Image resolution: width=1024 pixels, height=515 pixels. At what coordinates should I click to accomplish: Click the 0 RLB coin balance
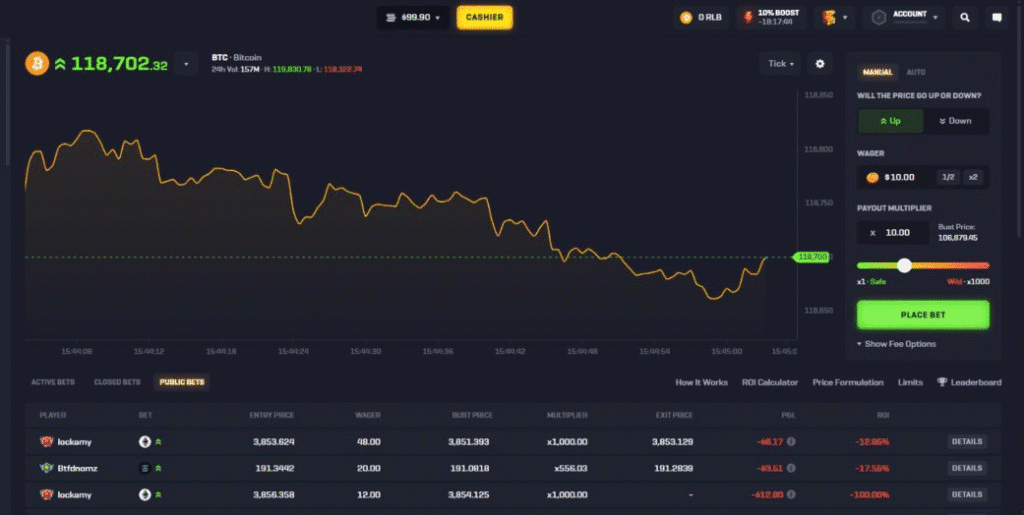point(701,17)
